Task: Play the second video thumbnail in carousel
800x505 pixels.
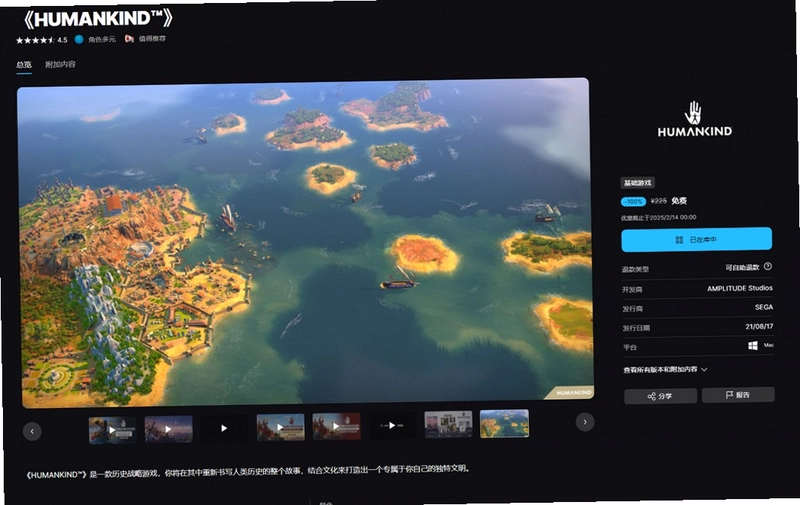Action: coord(168,429)
